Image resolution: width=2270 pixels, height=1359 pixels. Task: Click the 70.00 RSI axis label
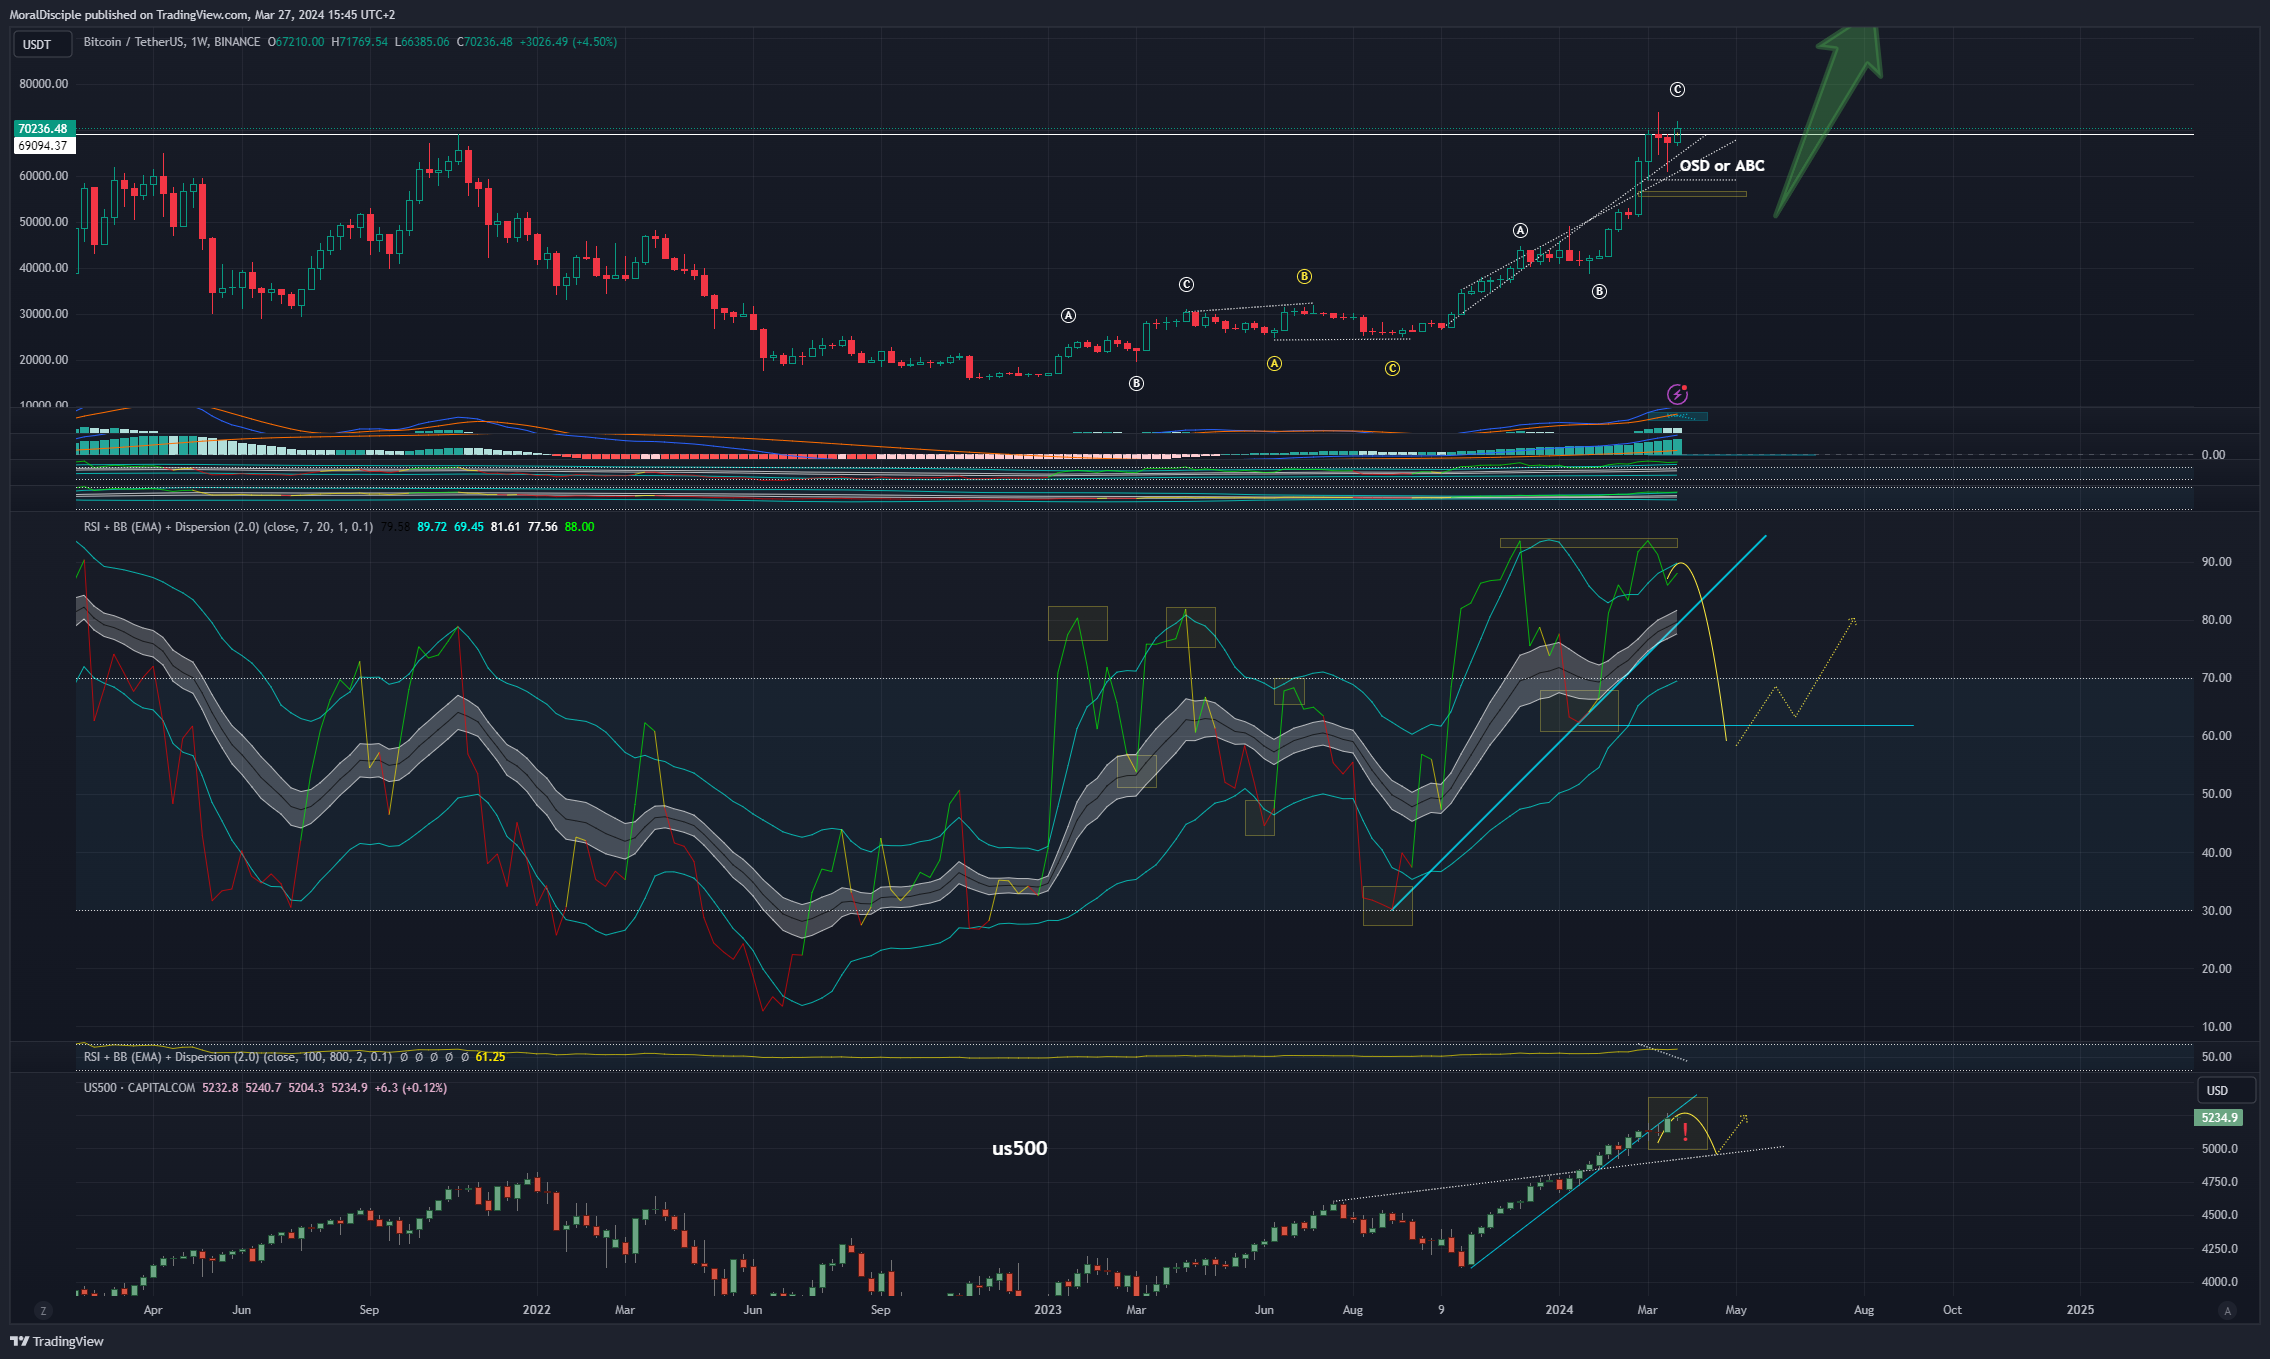(x=2216, y=678)
